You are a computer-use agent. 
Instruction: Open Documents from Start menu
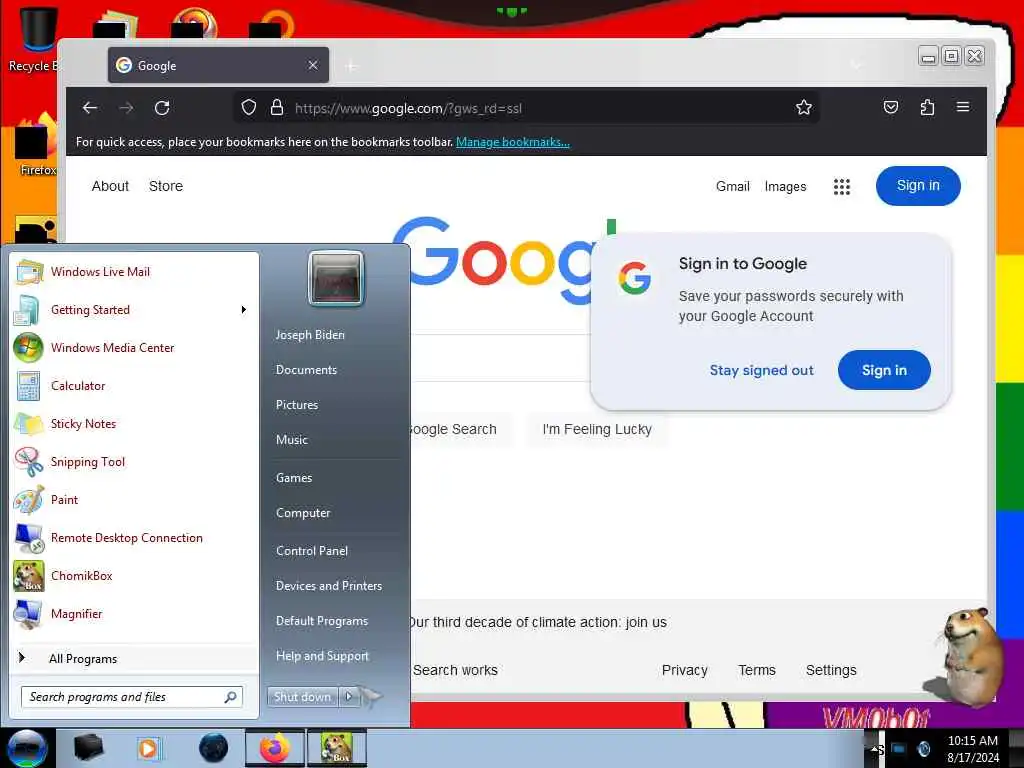click(306, 370)
